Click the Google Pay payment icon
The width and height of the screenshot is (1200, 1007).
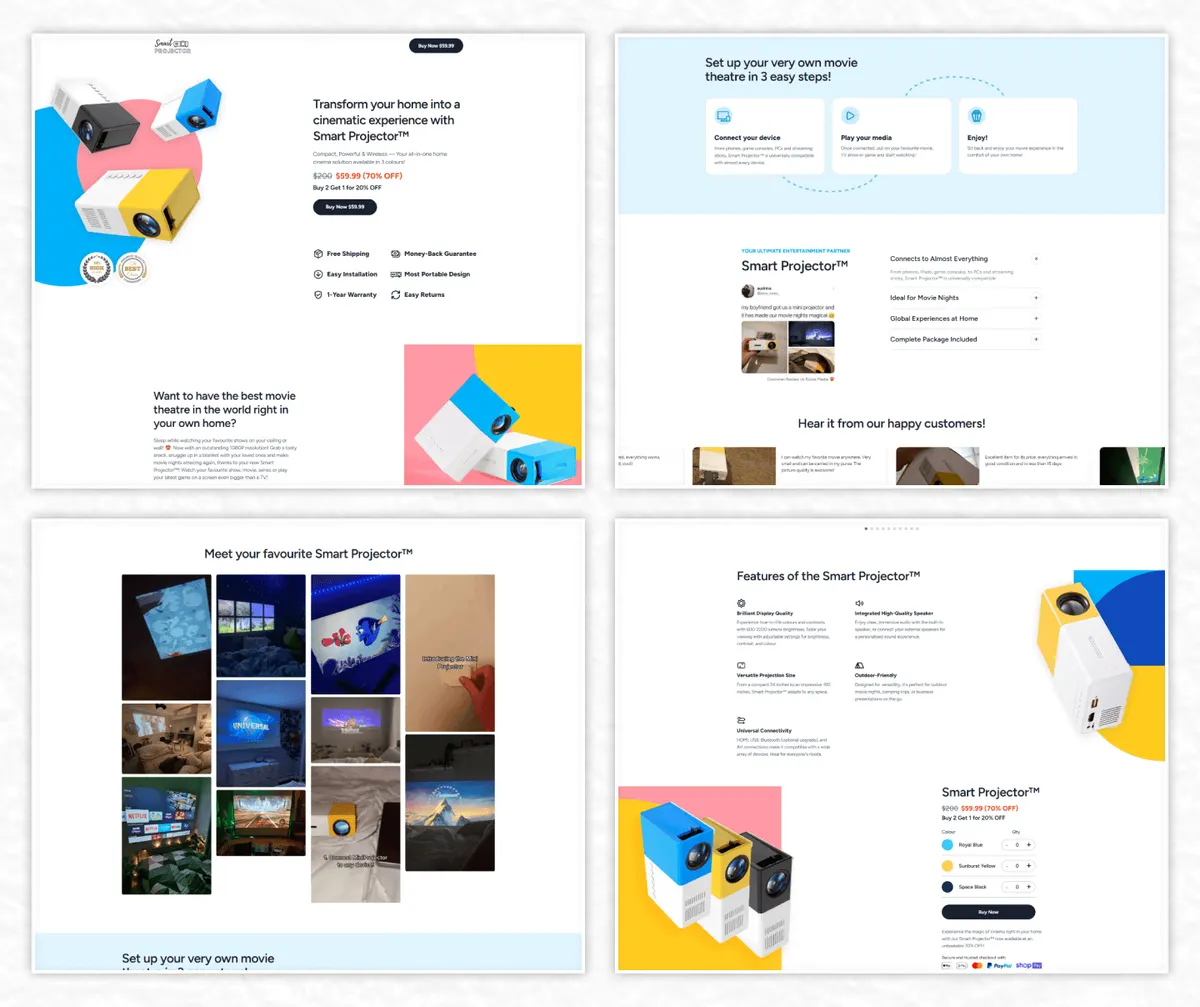pos(962,965)
